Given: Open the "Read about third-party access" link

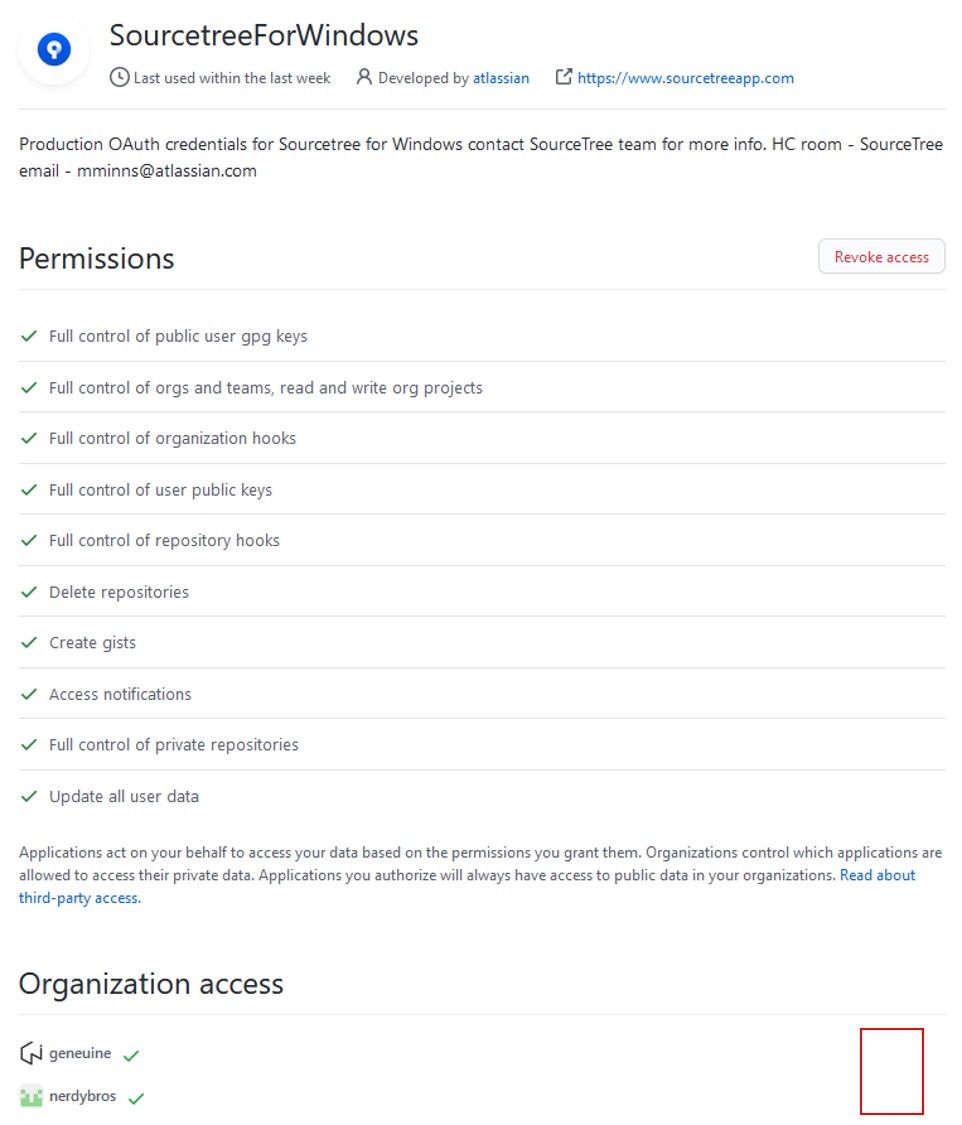Looking at the screenshot, I should (x=877, y=876).
